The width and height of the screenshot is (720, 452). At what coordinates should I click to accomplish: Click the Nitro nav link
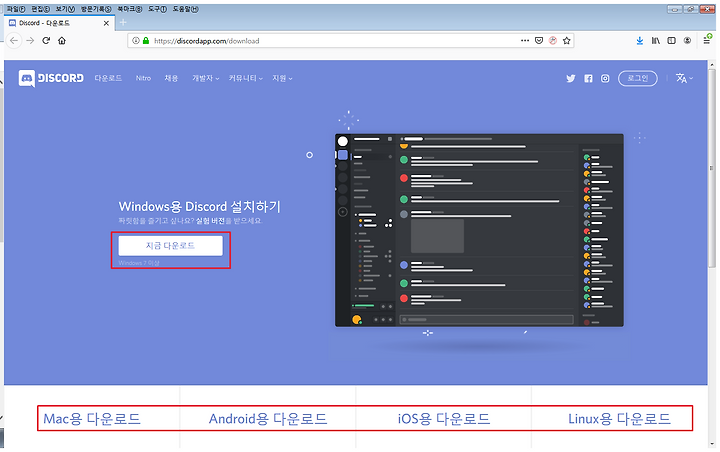click(x=143, y=78)
